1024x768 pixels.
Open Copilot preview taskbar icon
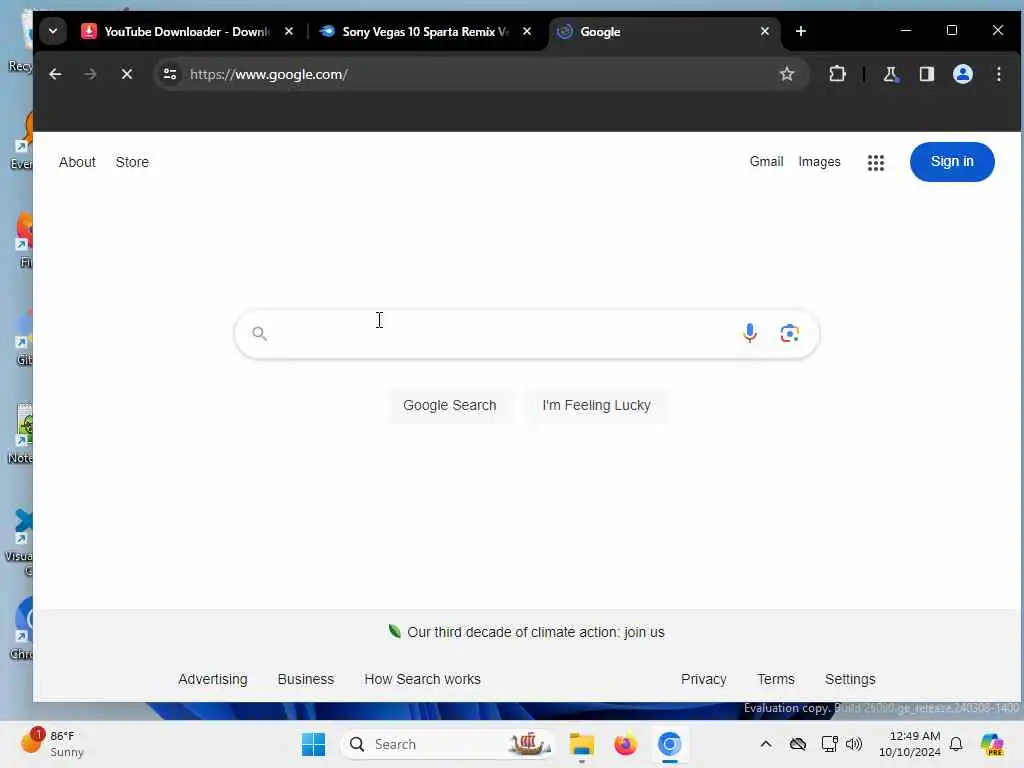(992, 744)
